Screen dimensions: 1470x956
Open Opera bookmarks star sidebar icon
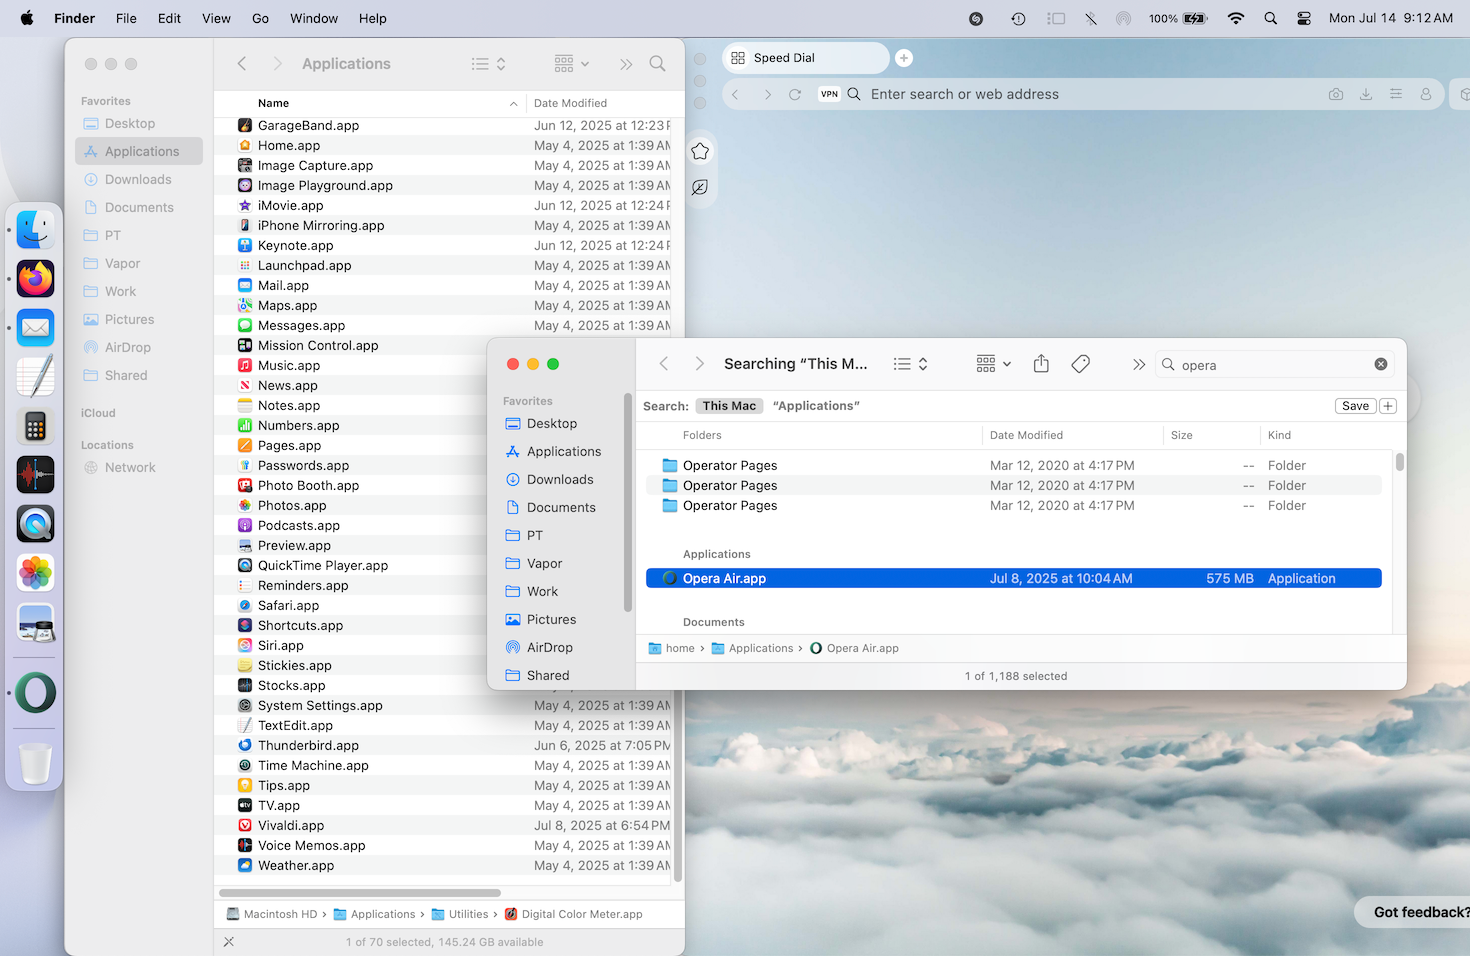click(700, 151)
